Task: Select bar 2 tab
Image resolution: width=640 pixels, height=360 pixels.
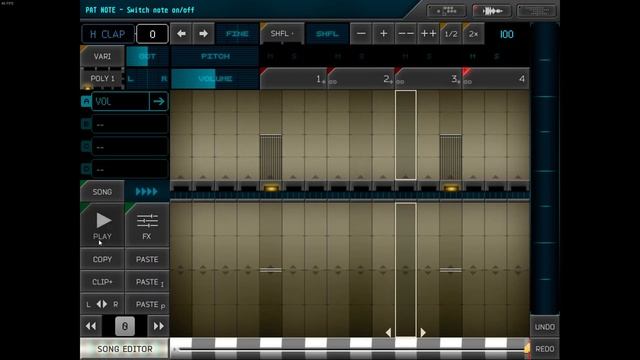Action: [x=360, y=79]
